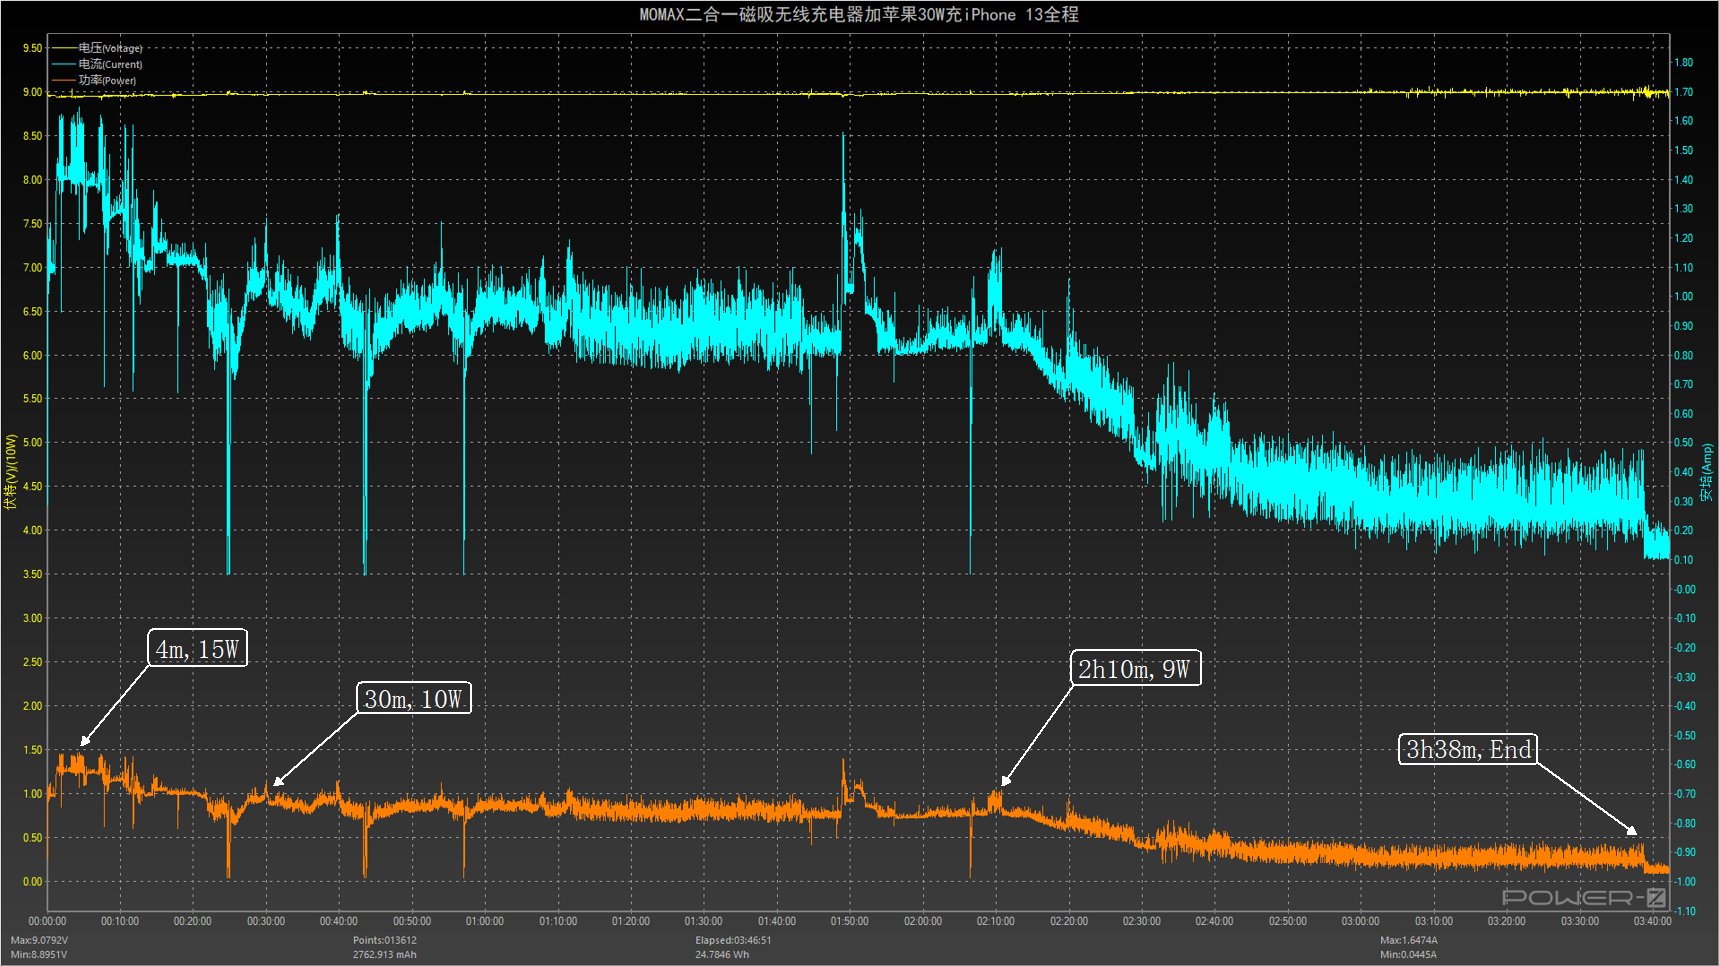Screen dimensions: 1719x966
Task: Click the 2762.913 mAh capacity value
Action: click(385, 954)
